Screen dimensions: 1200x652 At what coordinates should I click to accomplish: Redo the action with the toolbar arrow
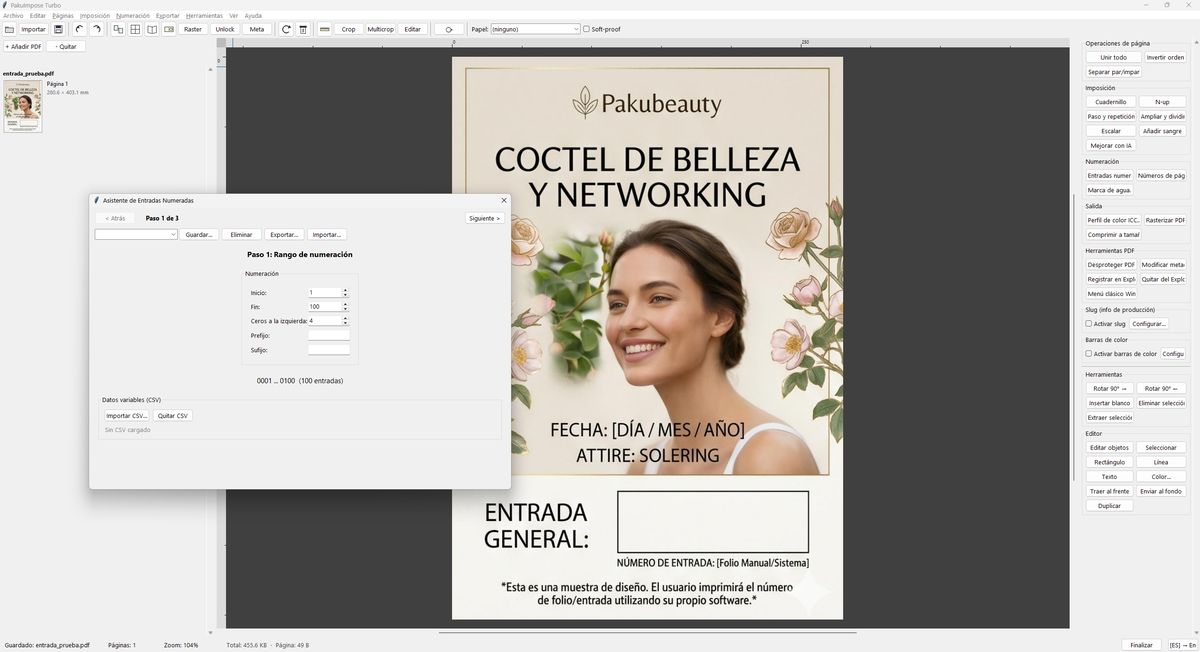click(x=96, y=29)
